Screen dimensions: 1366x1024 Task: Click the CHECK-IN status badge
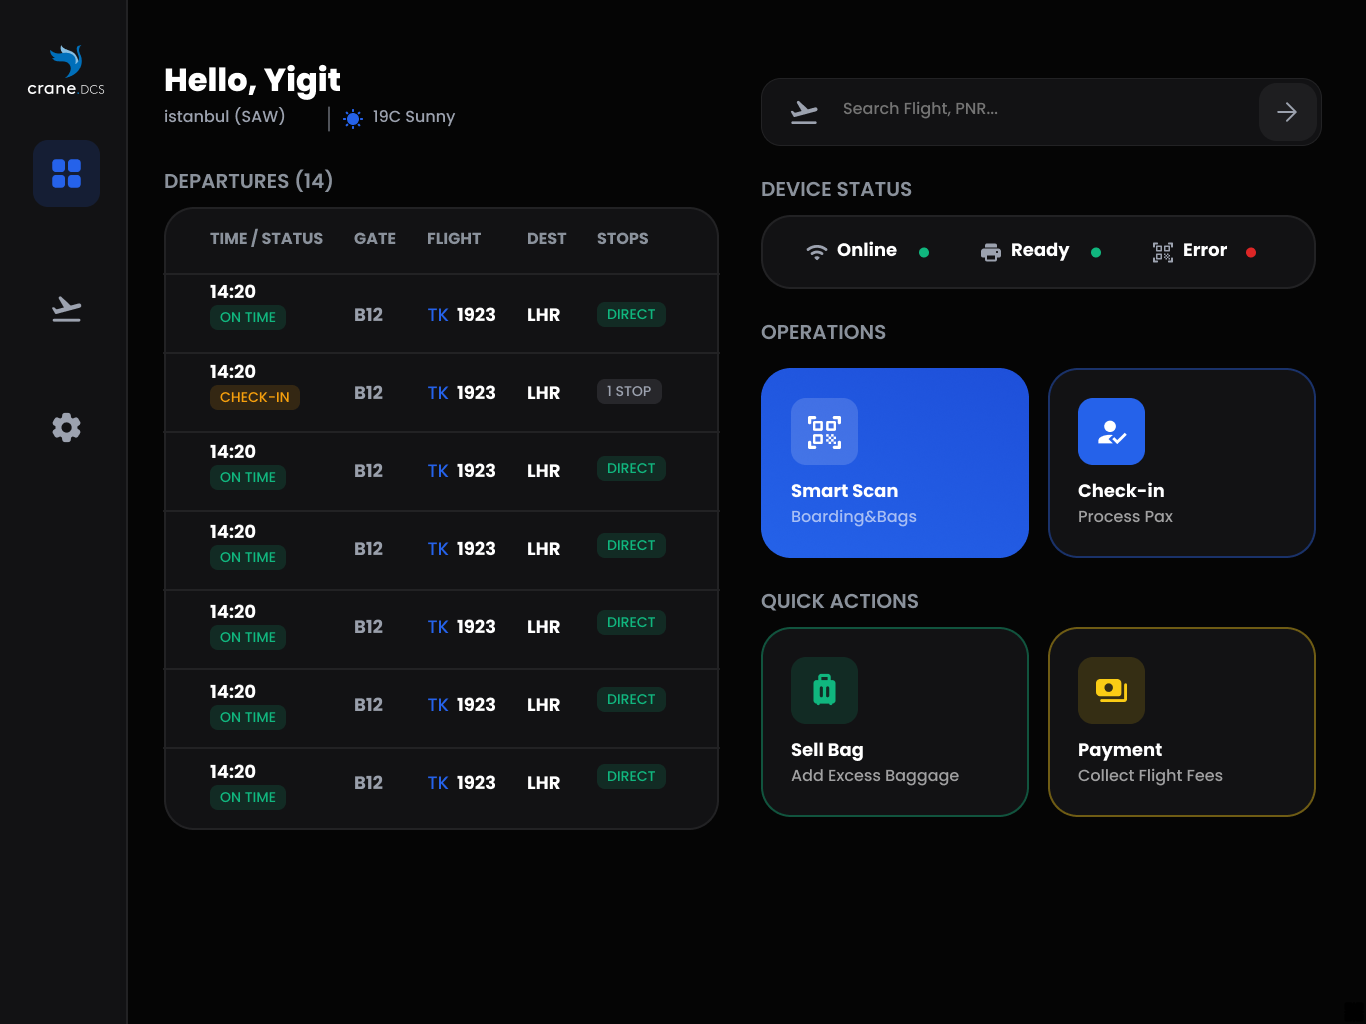tap(255, 397)
